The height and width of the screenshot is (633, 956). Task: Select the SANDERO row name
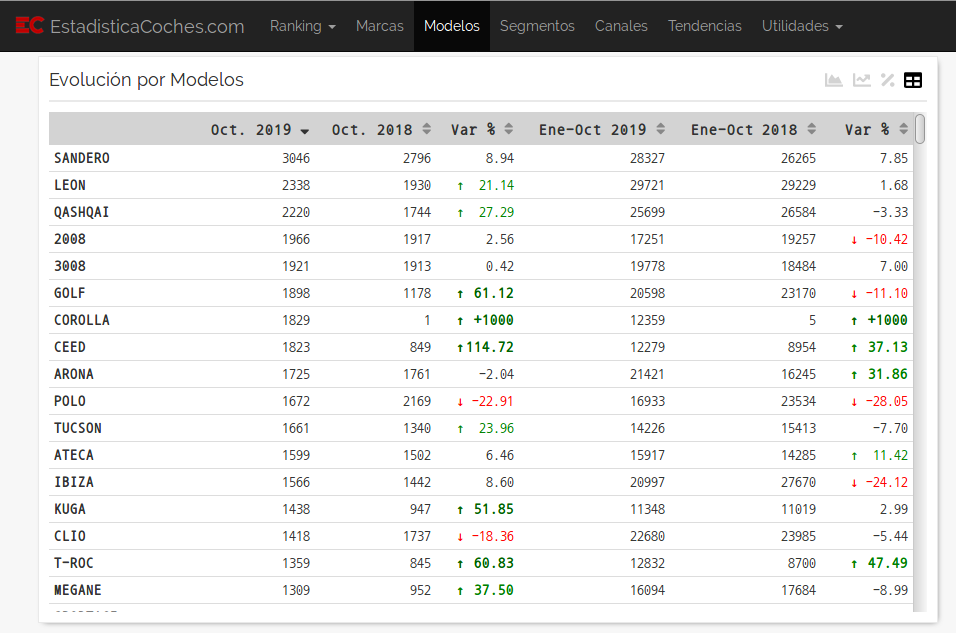click(x=82, y=158)
